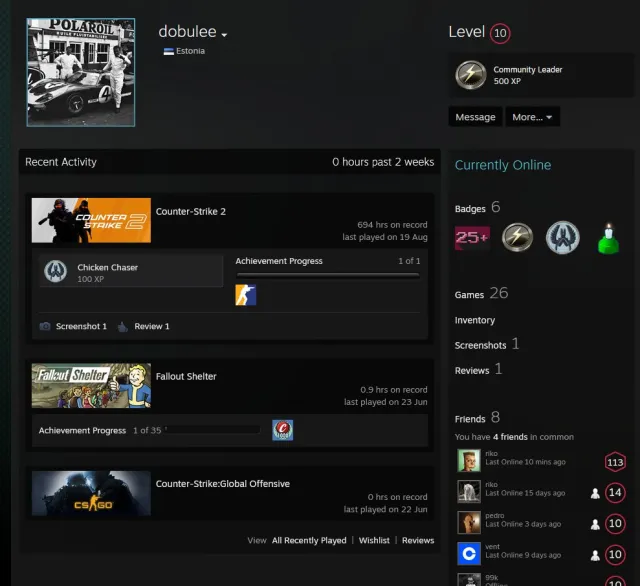Viewport: 640px width, 586px height.
Task: Open the dobulee profile avatar image
Action: (x=81, y=72)
